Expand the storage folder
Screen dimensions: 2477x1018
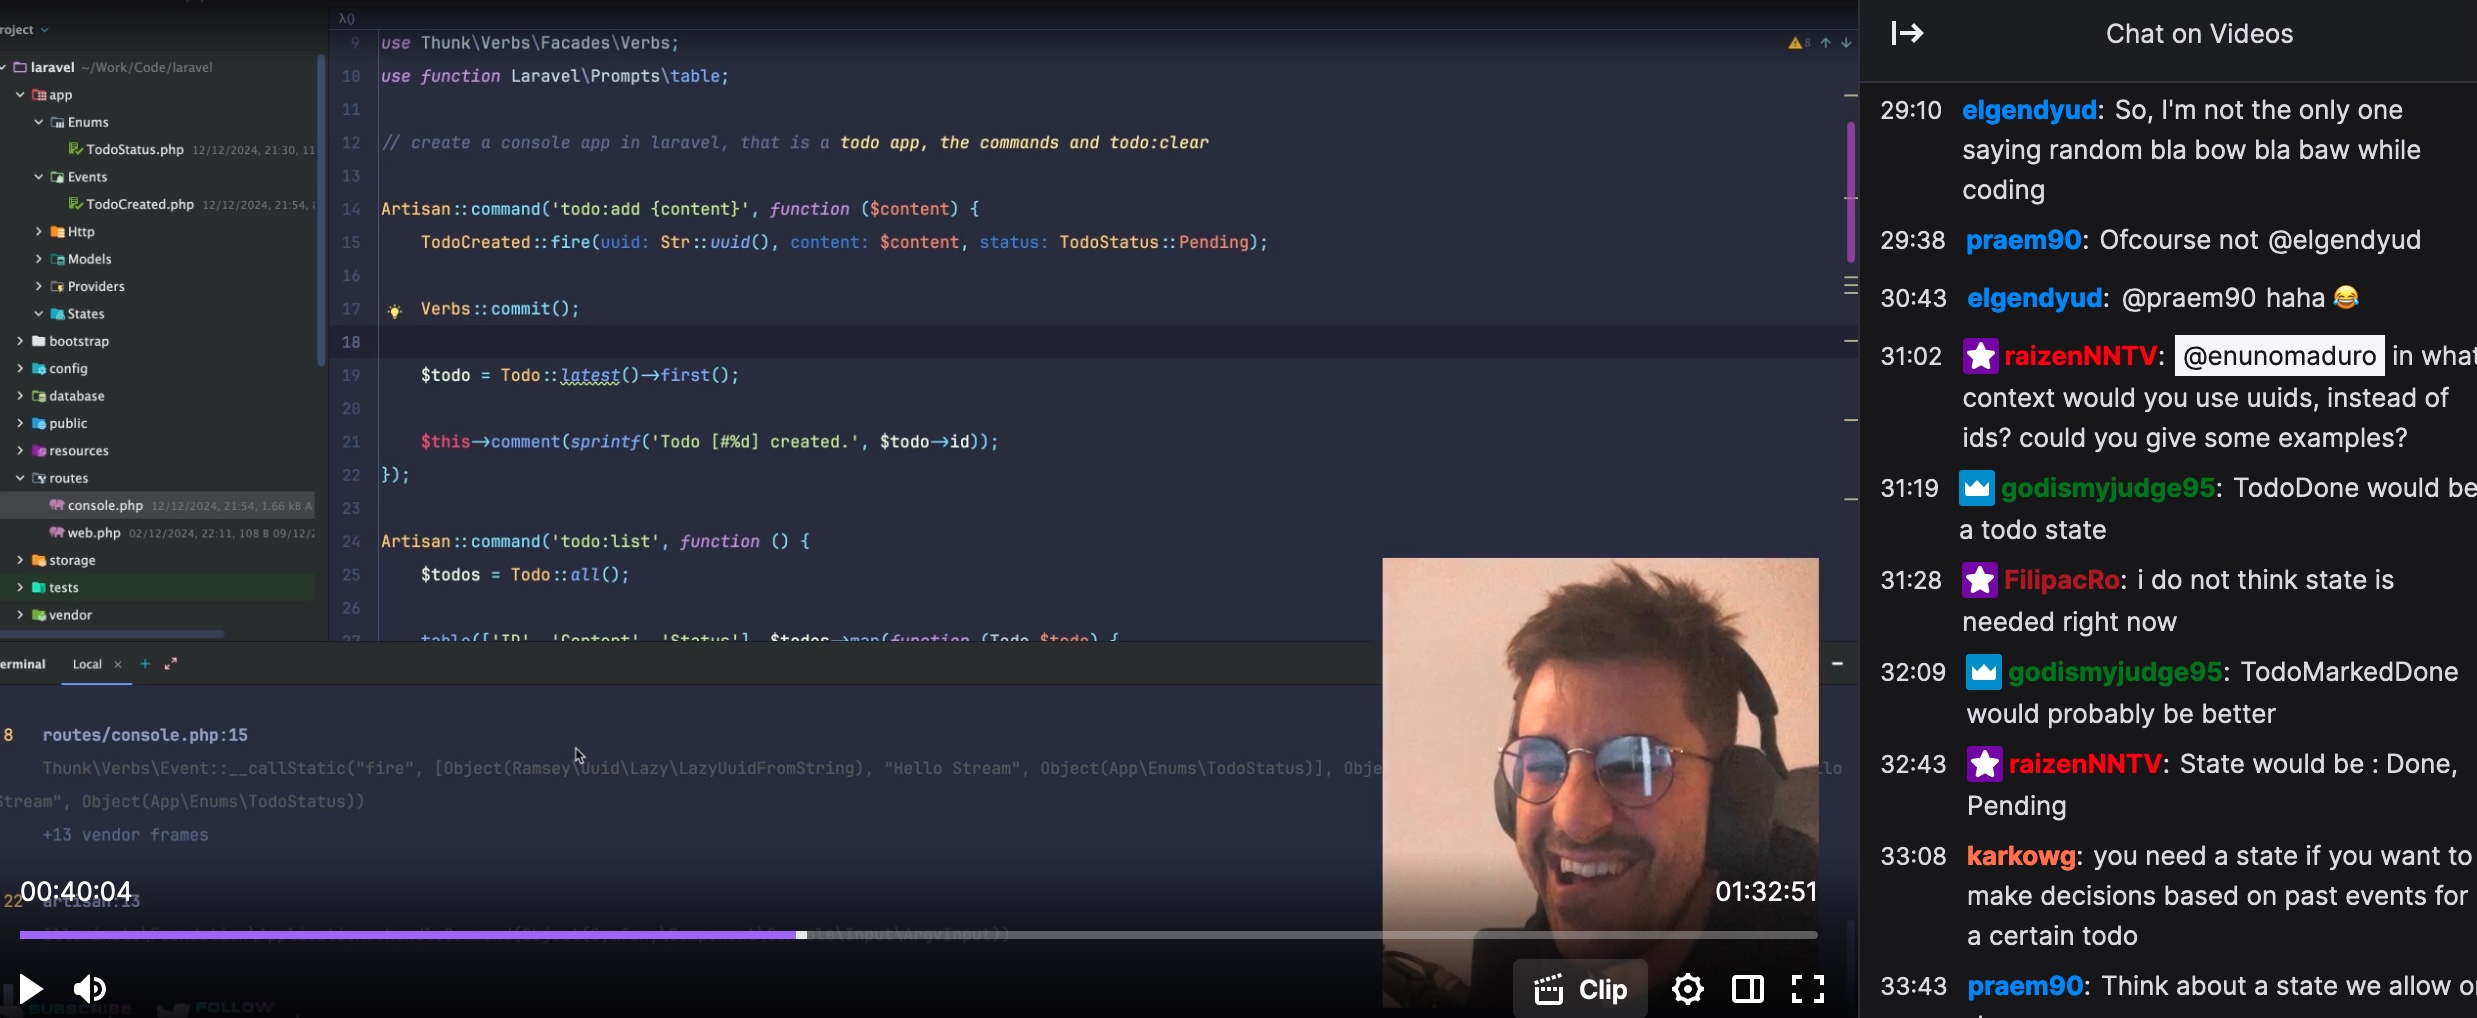pos(20,560)
